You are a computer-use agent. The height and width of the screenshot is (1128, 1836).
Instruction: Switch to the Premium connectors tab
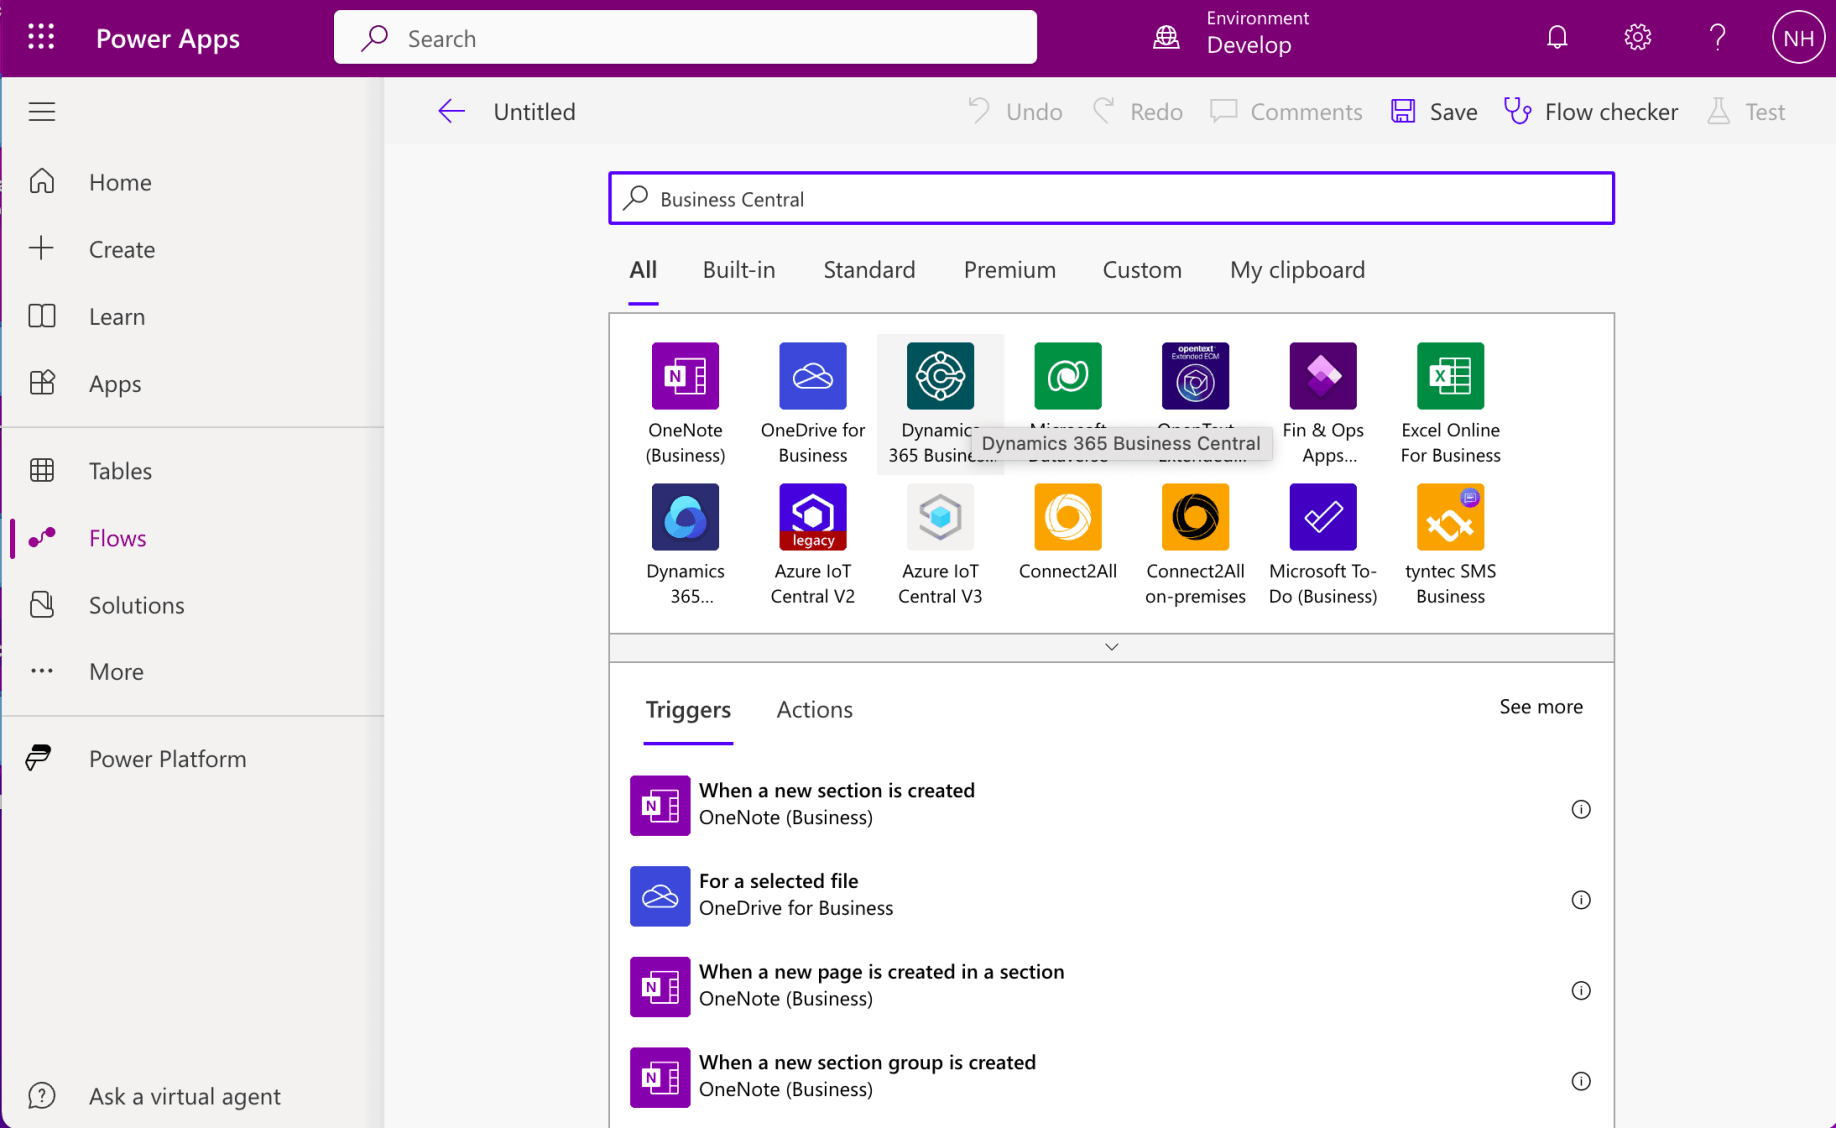pos(1009,270)
